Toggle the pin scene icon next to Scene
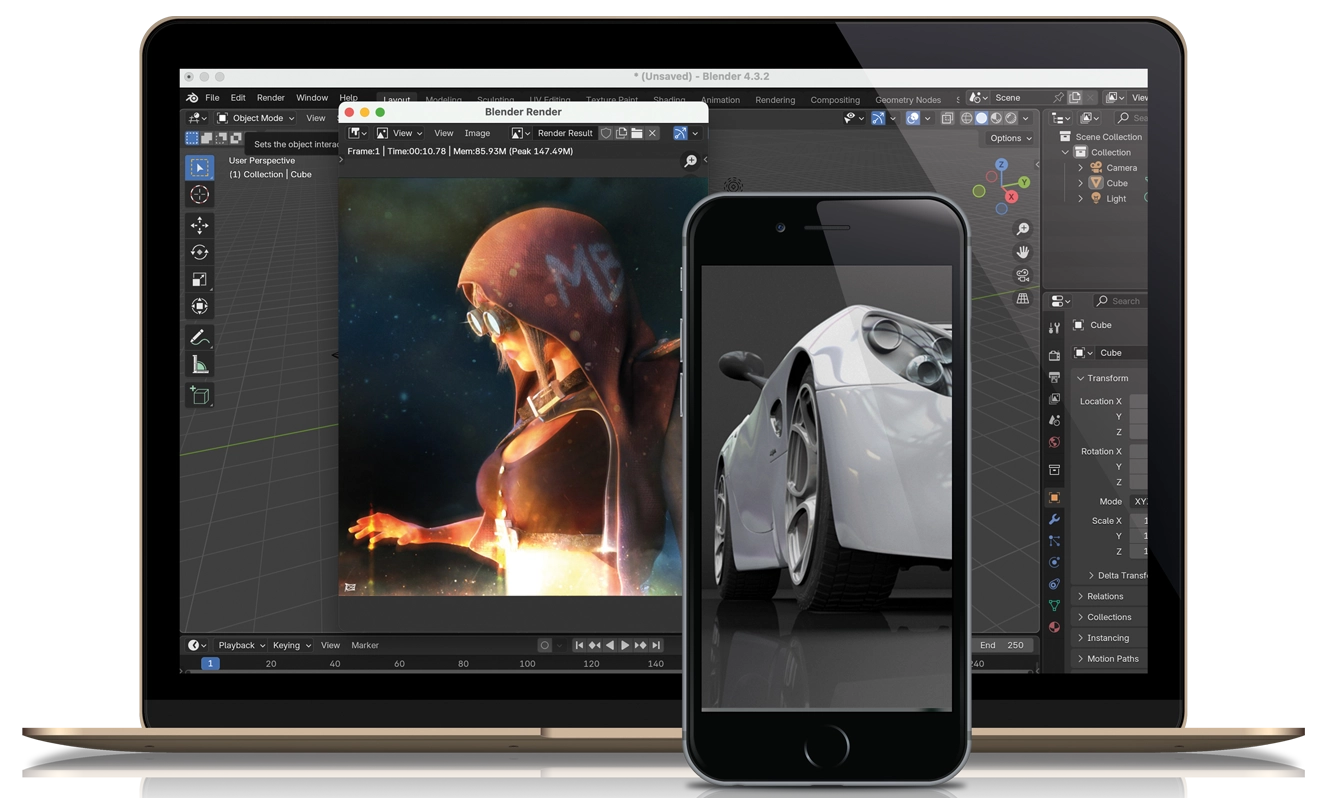Screen dimensions: 1324x798 [1058, 98]
